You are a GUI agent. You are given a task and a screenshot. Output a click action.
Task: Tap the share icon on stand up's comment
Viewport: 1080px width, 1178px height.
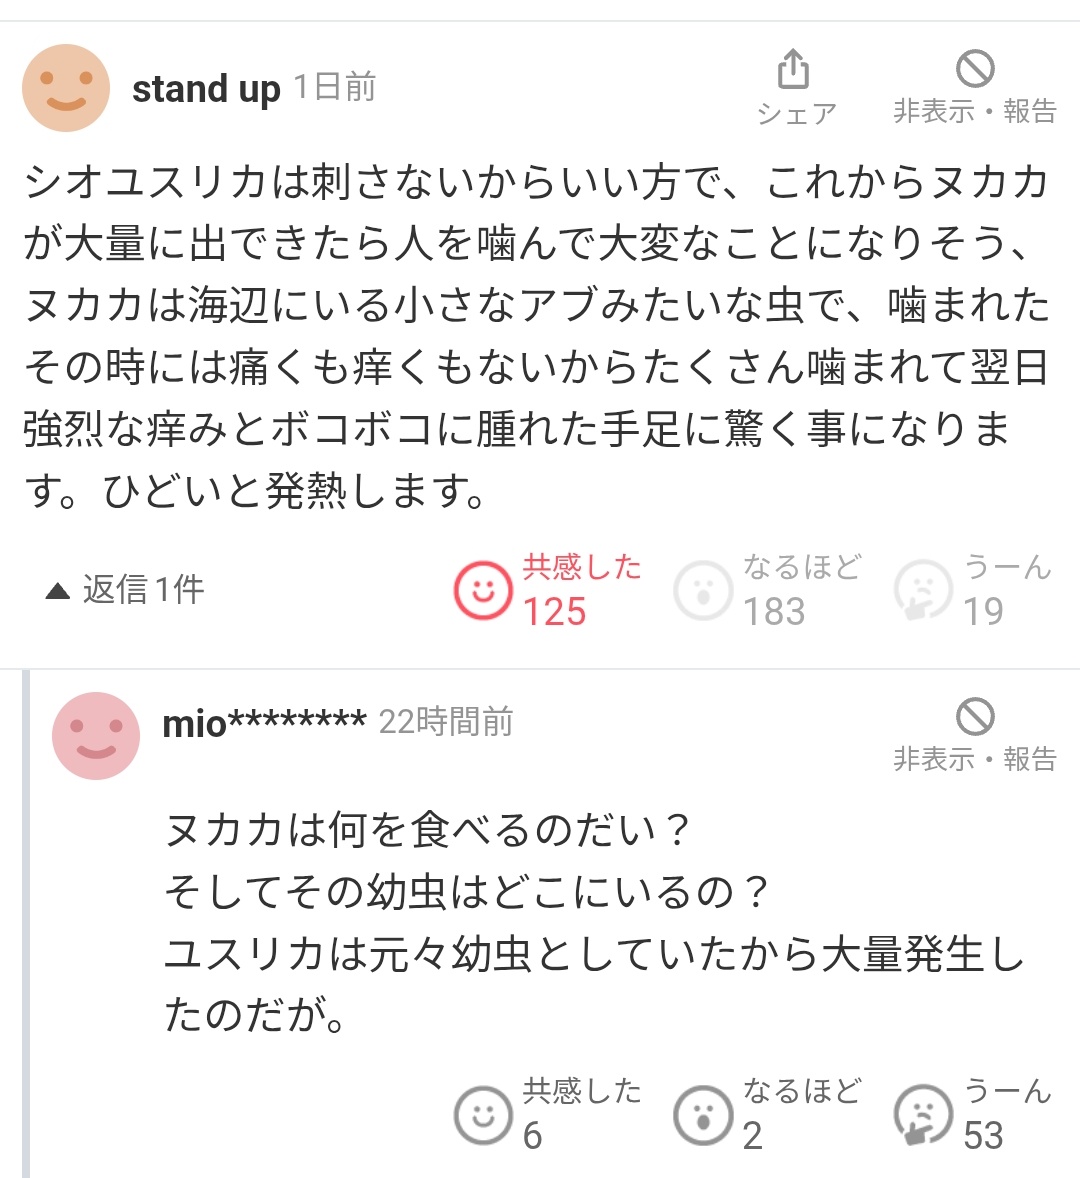tap(793, 70)
